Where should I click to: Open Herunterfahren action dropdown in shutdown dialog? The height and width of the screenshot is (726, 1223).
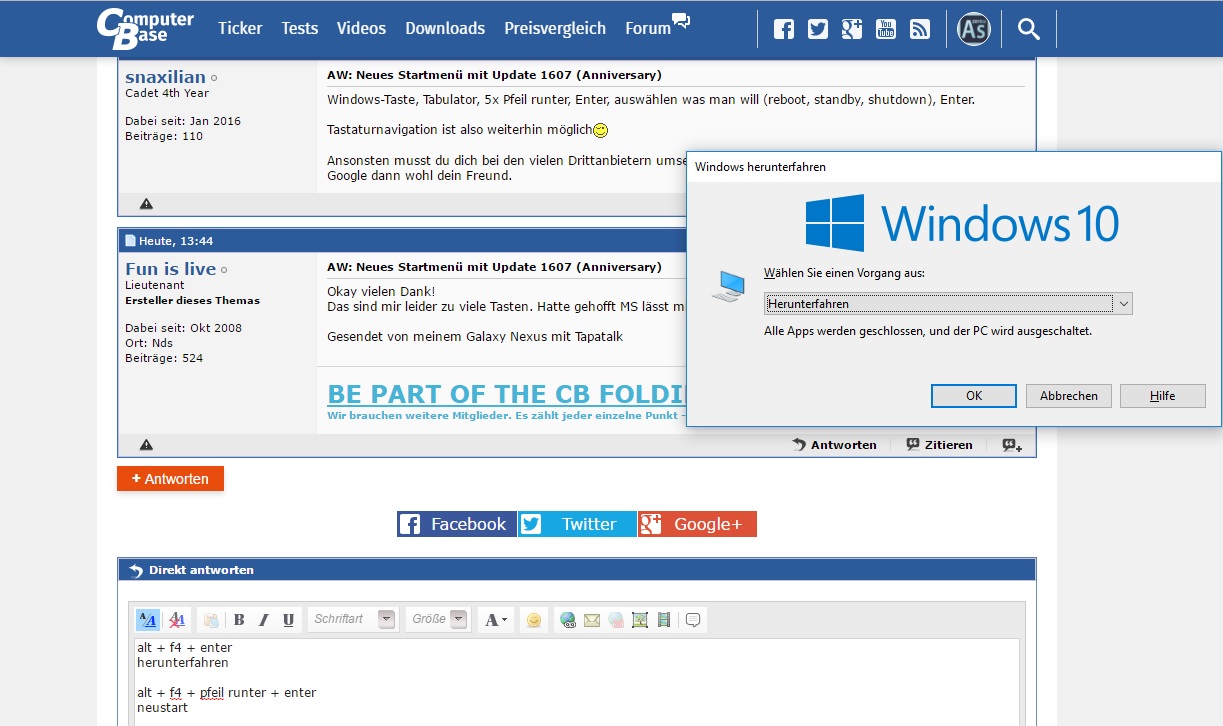[x=947, y=303]
